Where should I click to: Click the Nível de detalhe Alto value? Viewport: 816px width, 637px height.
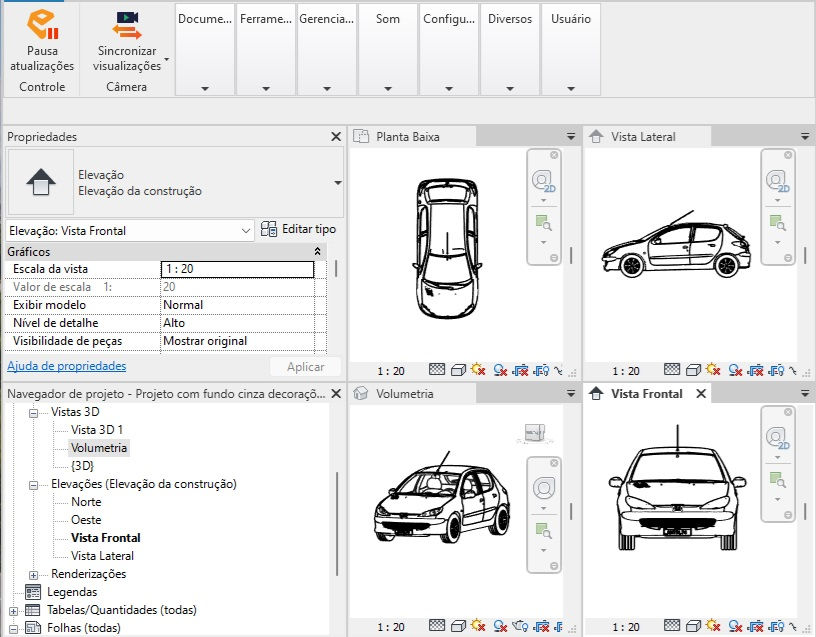click(237, 323)
